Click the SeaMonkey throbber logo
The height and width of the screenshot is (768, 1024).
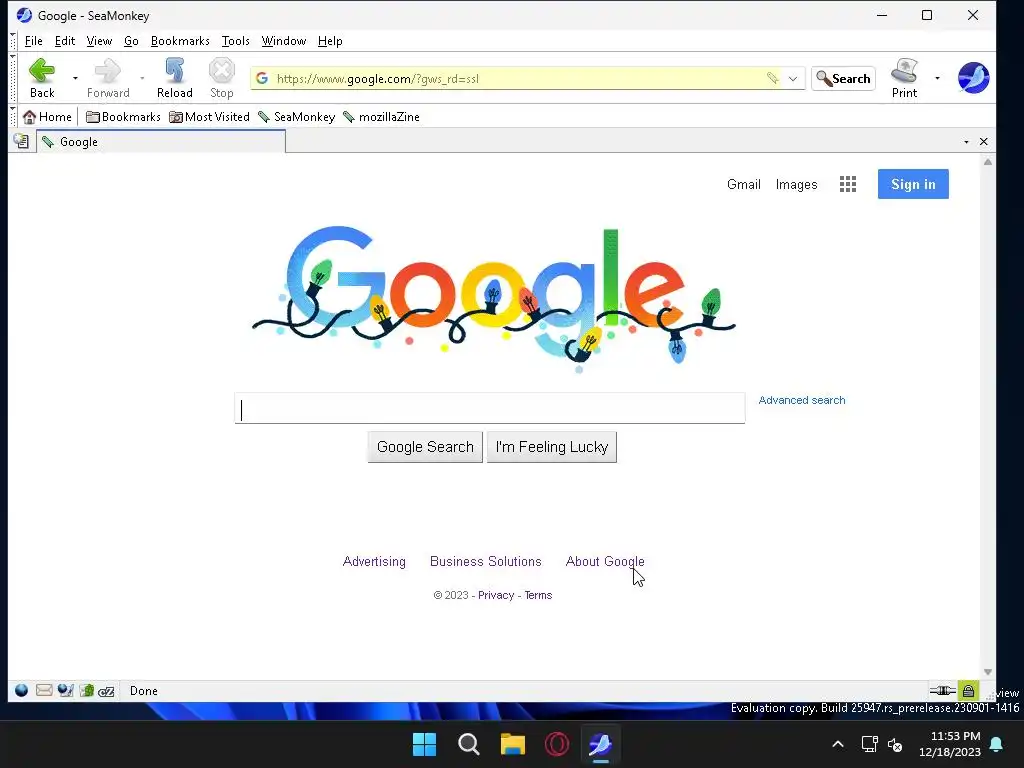click(x=973, y=78)
